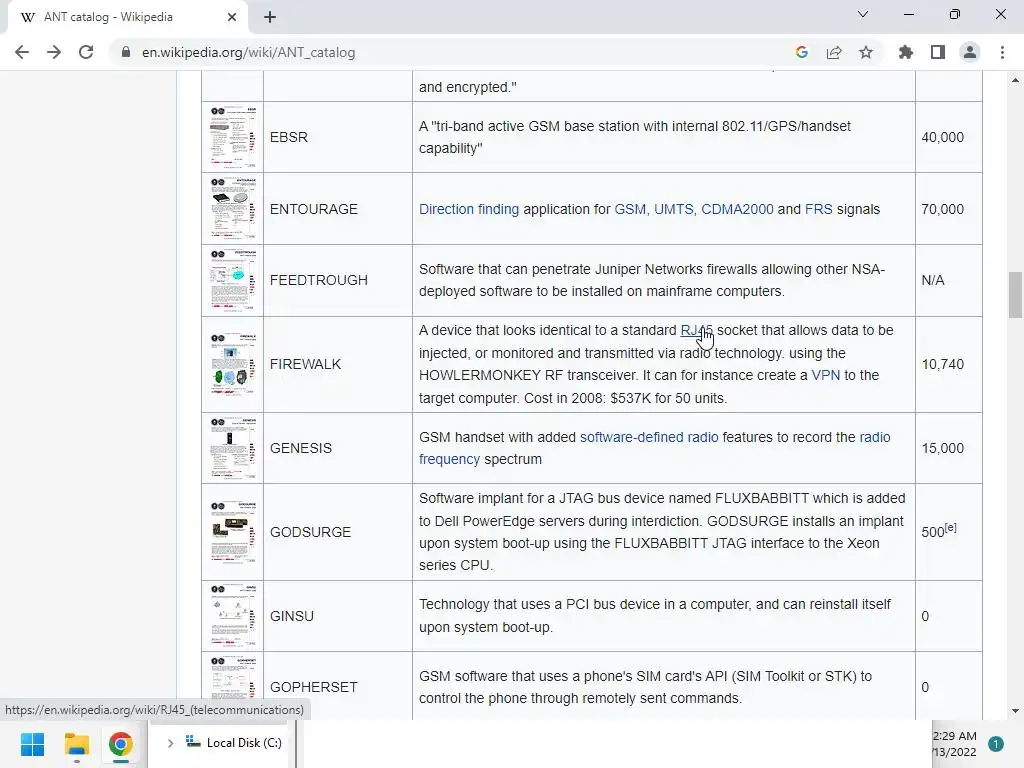Open the Chrome profile avatar
This screenshot has width=1024, height=768.
970,52
